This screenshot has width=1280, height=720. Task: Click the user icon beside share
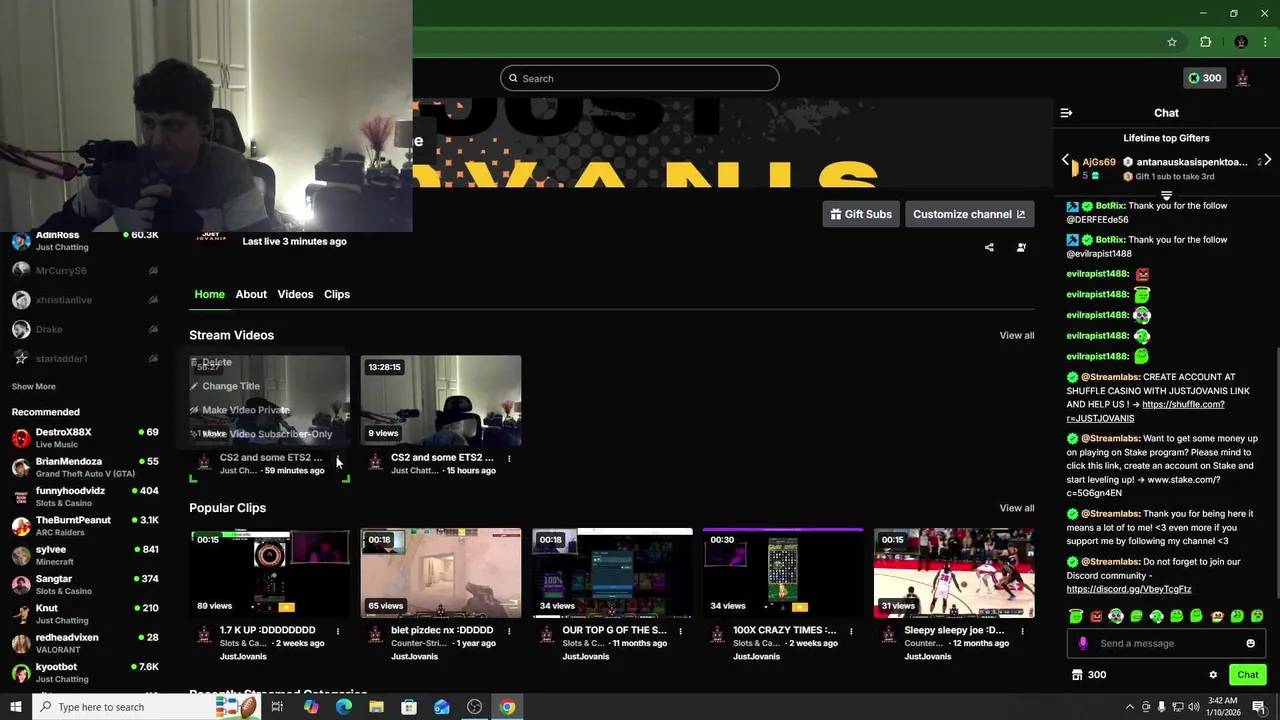click(1021, 247)
